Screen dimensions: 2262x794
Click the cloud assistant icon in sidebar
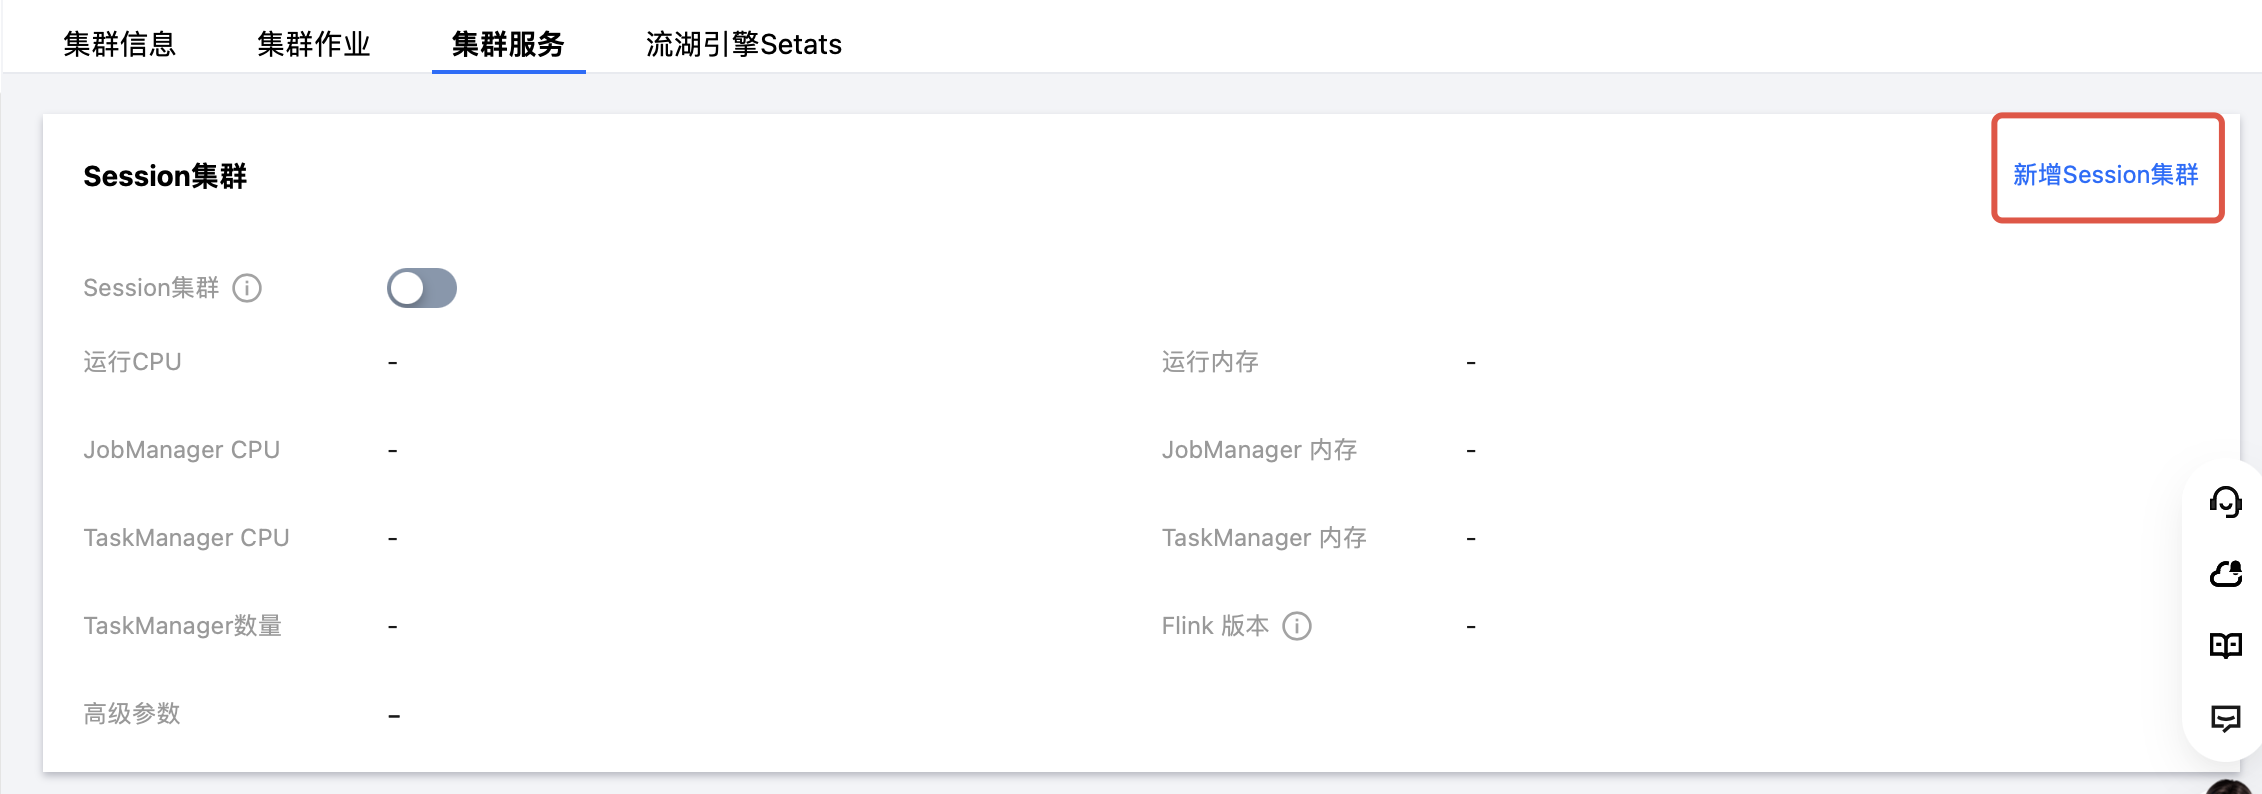(x=2225, y=574)
